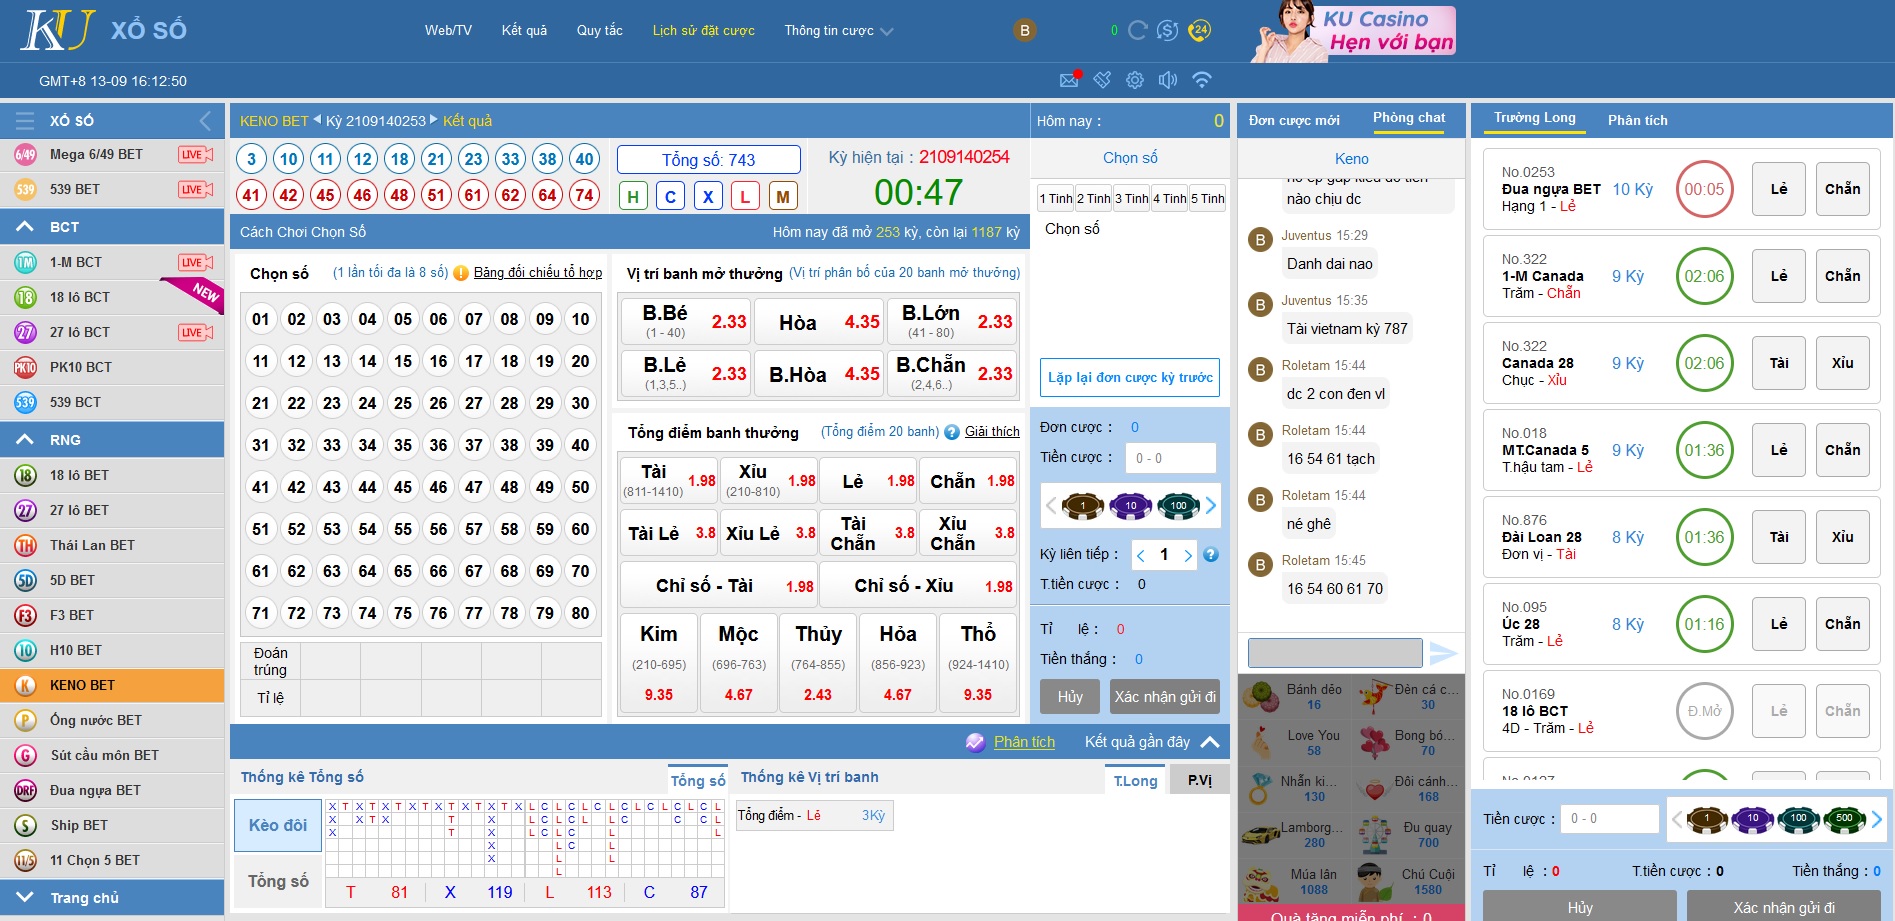The width and height of the screenshot is (1895, 921).
Task: Bet Chẵn on Đua ngựa BET No.0253
Action: pos(1842,189)
